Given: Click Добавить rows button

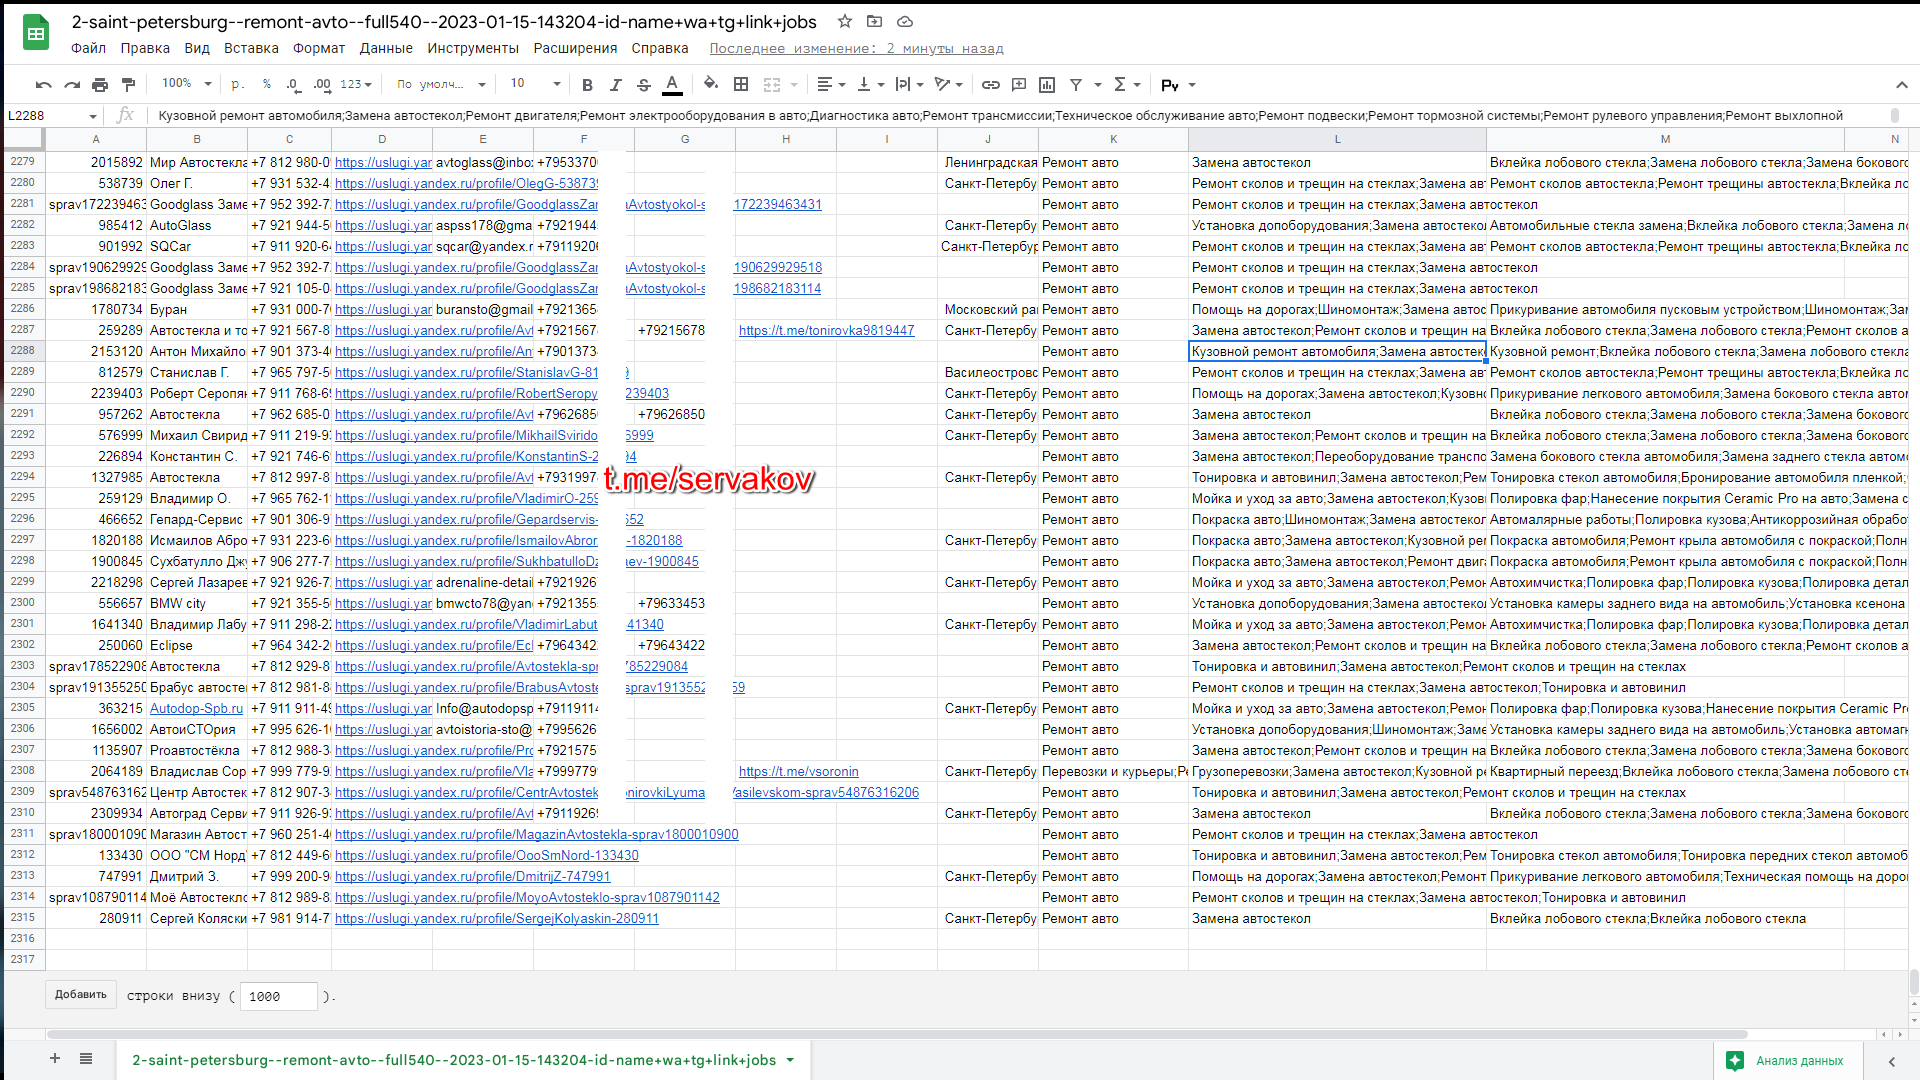Looking at the screenshot, I should 81,995.
